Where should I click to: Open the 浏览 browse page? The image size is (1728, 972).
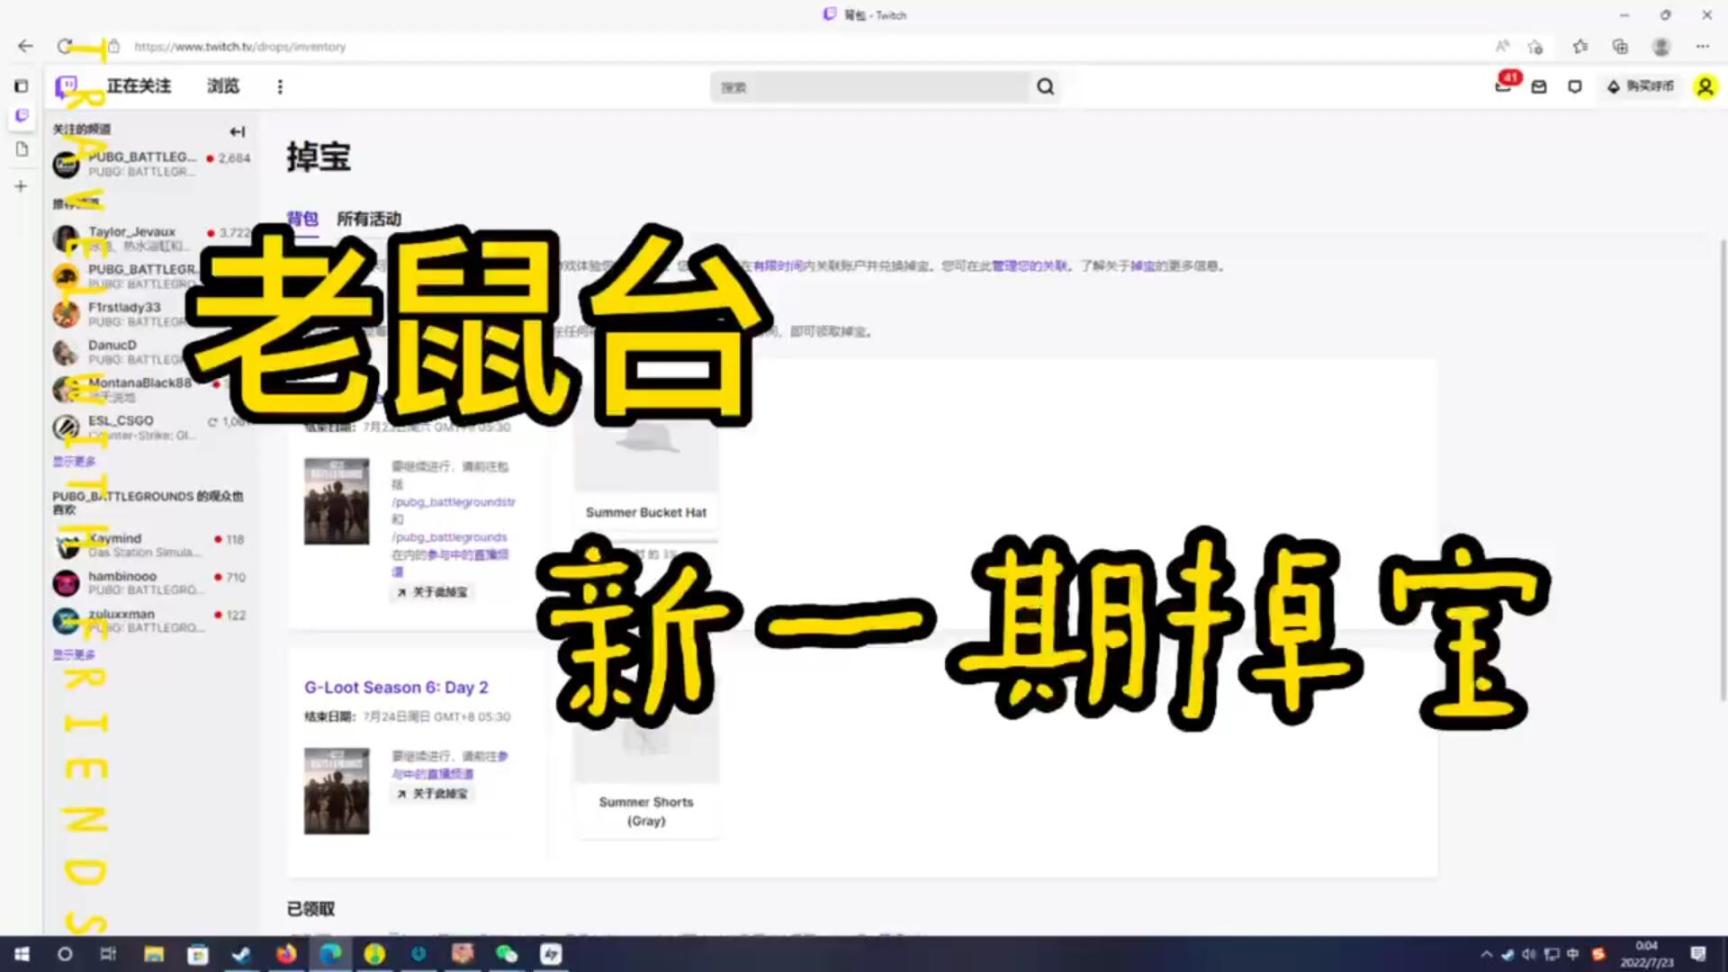(223, 87)
